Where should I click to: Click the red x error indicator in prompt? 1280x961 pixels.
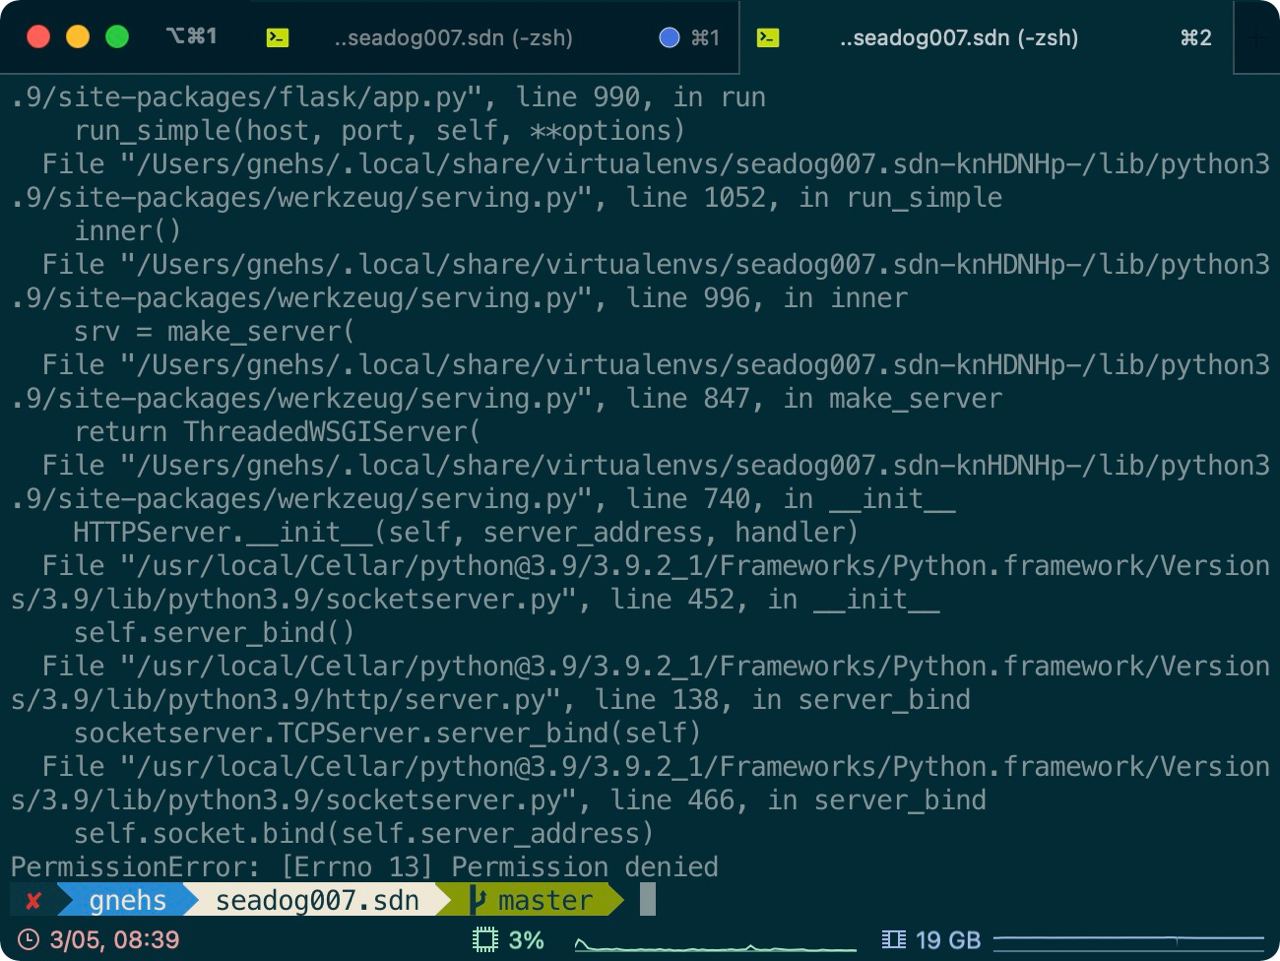pos(33,901)
